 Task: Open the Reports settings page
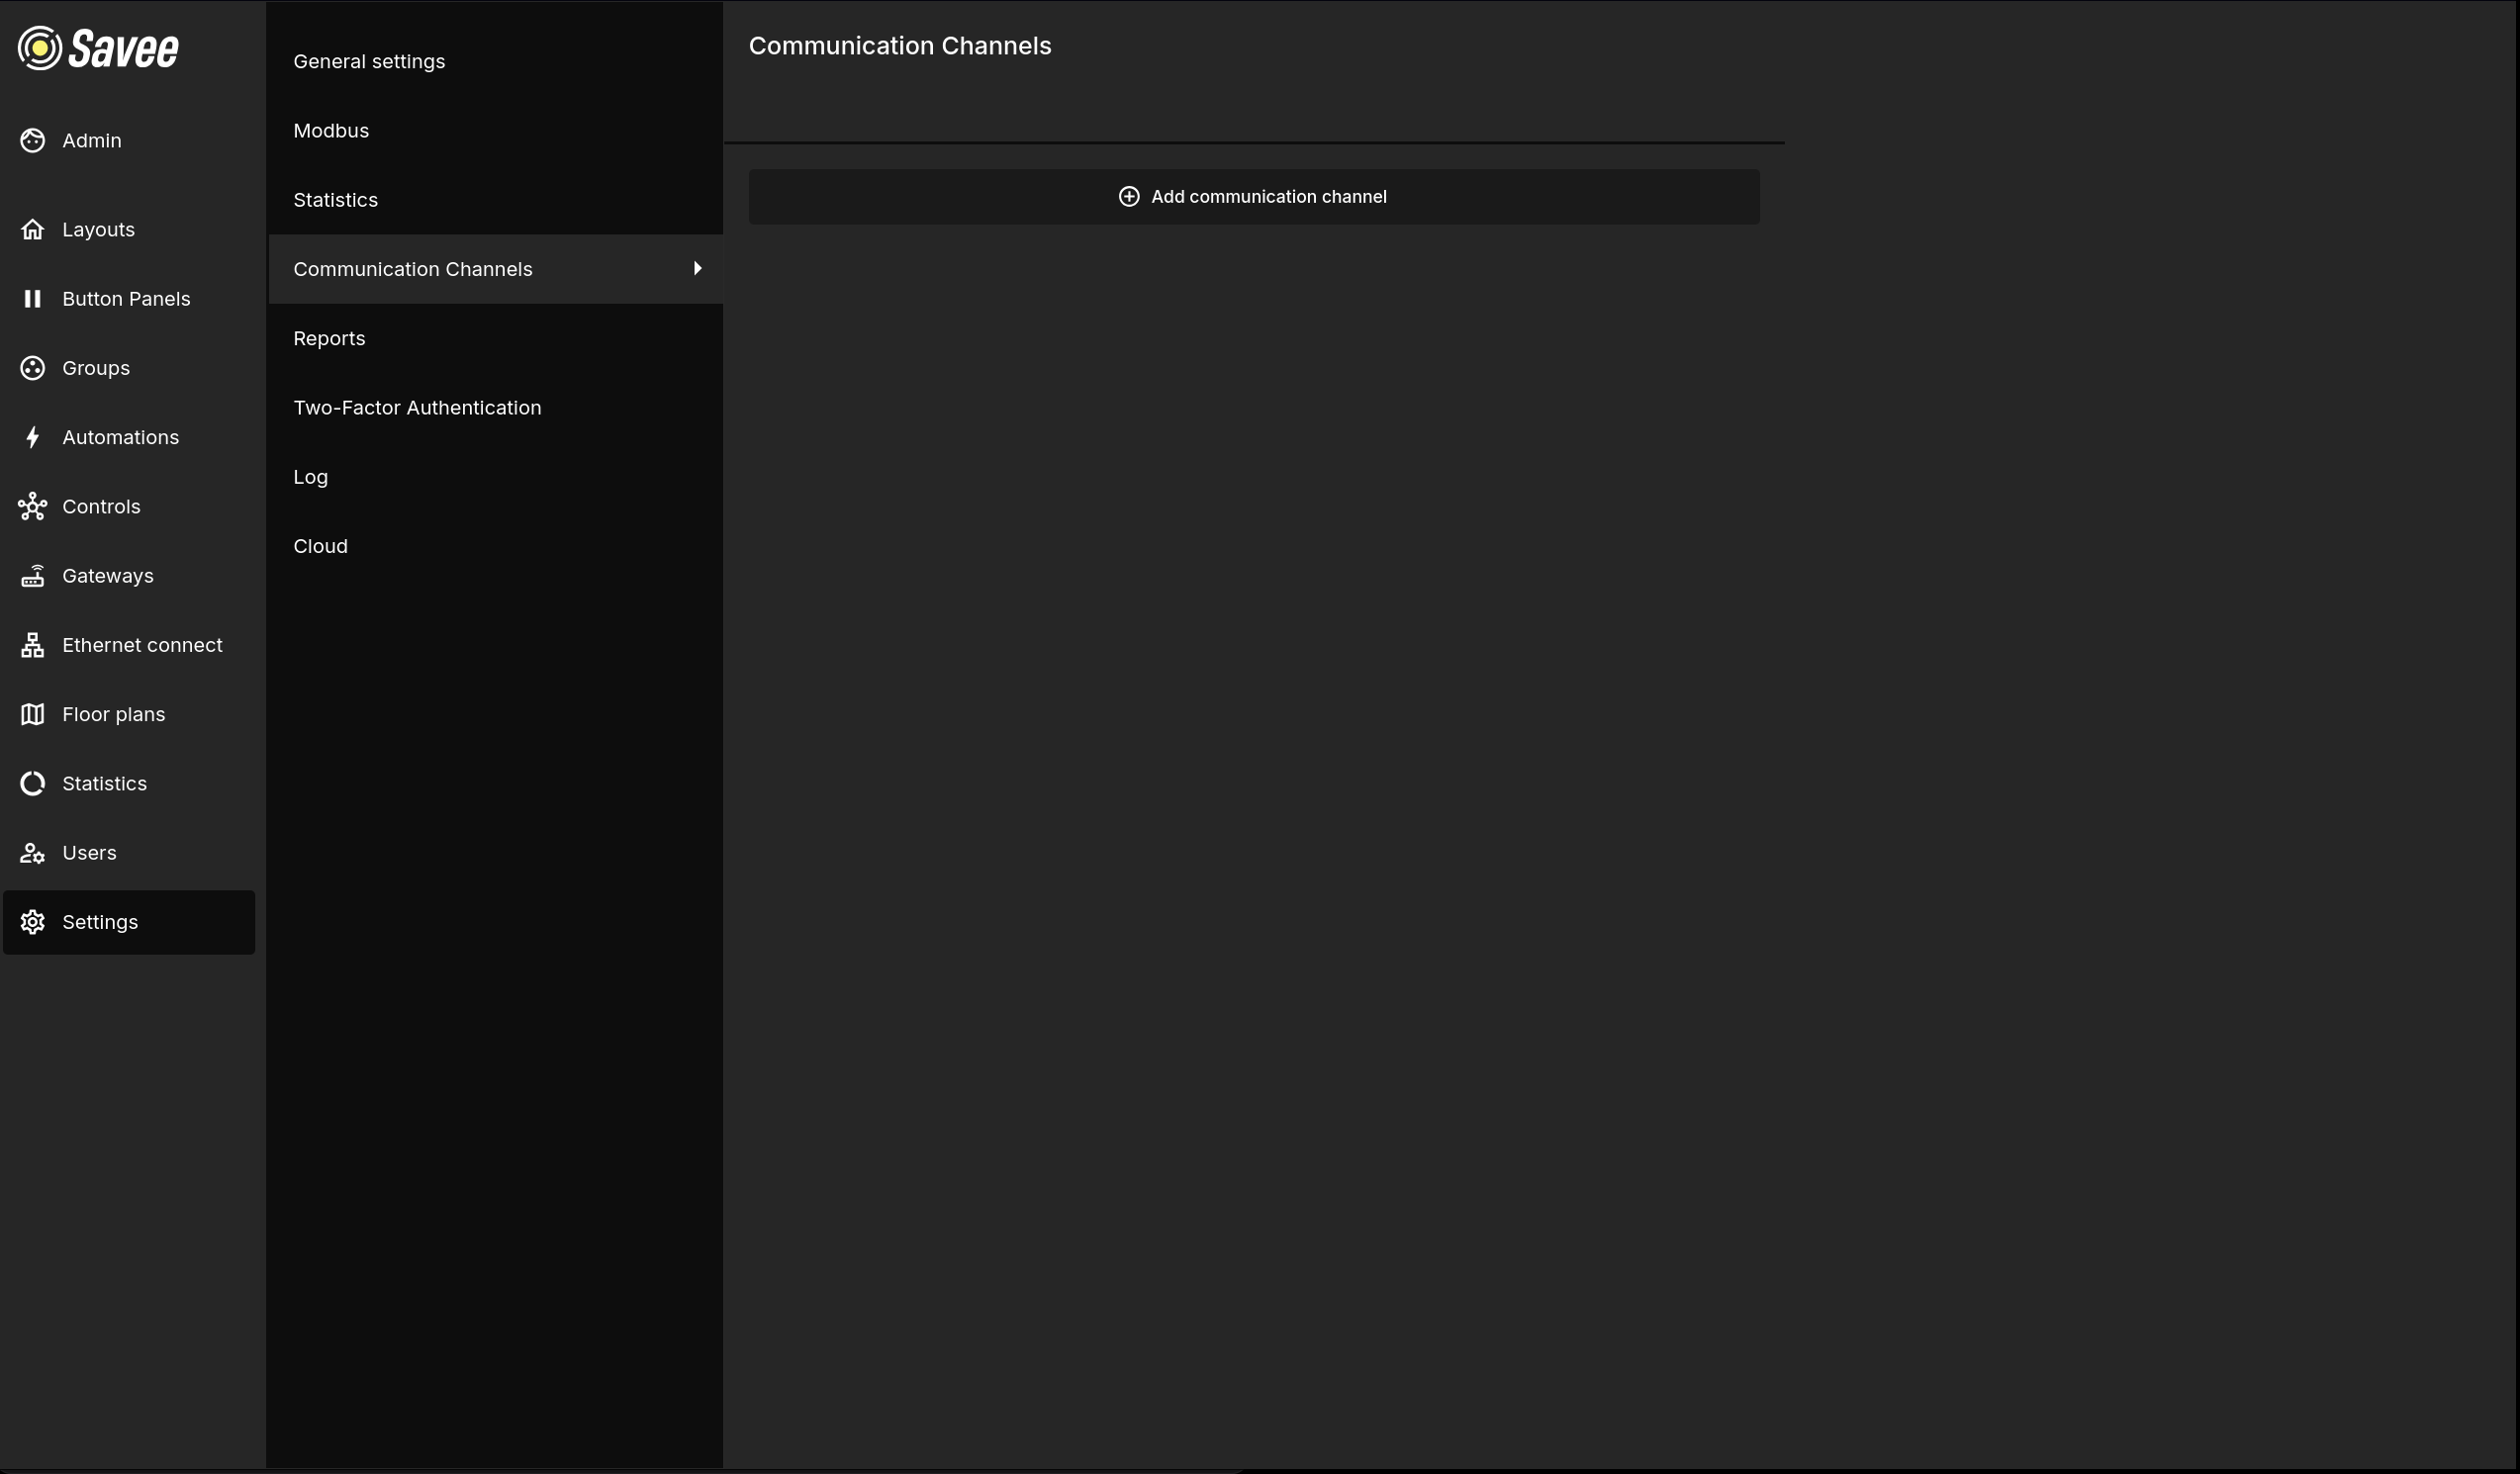point(329,339)
